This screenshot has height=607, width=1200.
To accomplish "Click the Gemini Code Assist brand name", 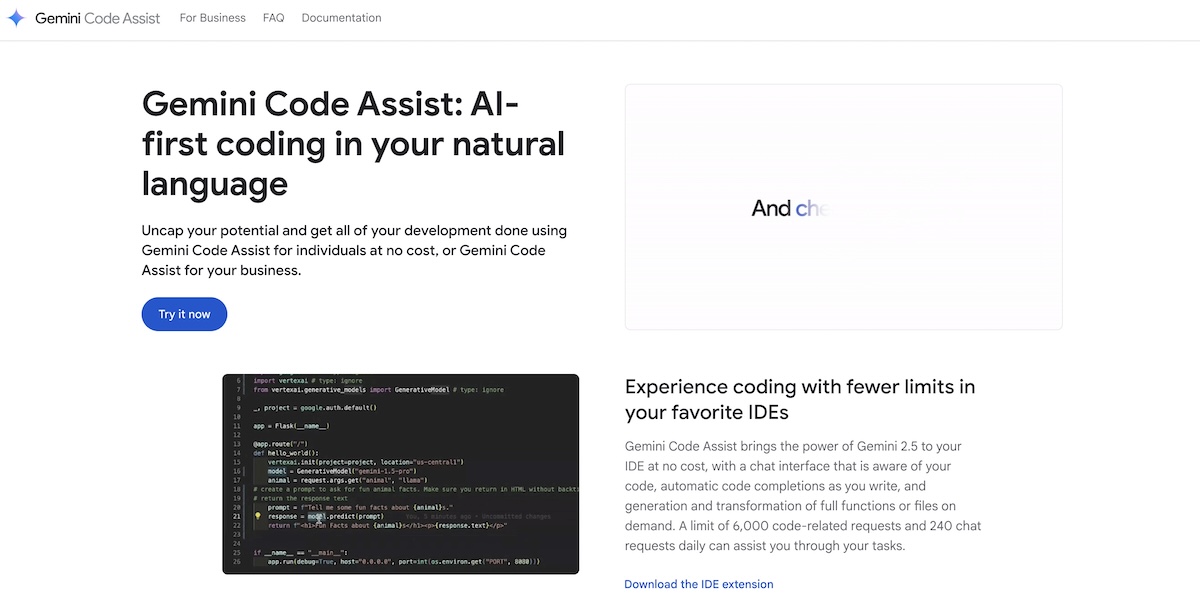I will coord(97,18).
